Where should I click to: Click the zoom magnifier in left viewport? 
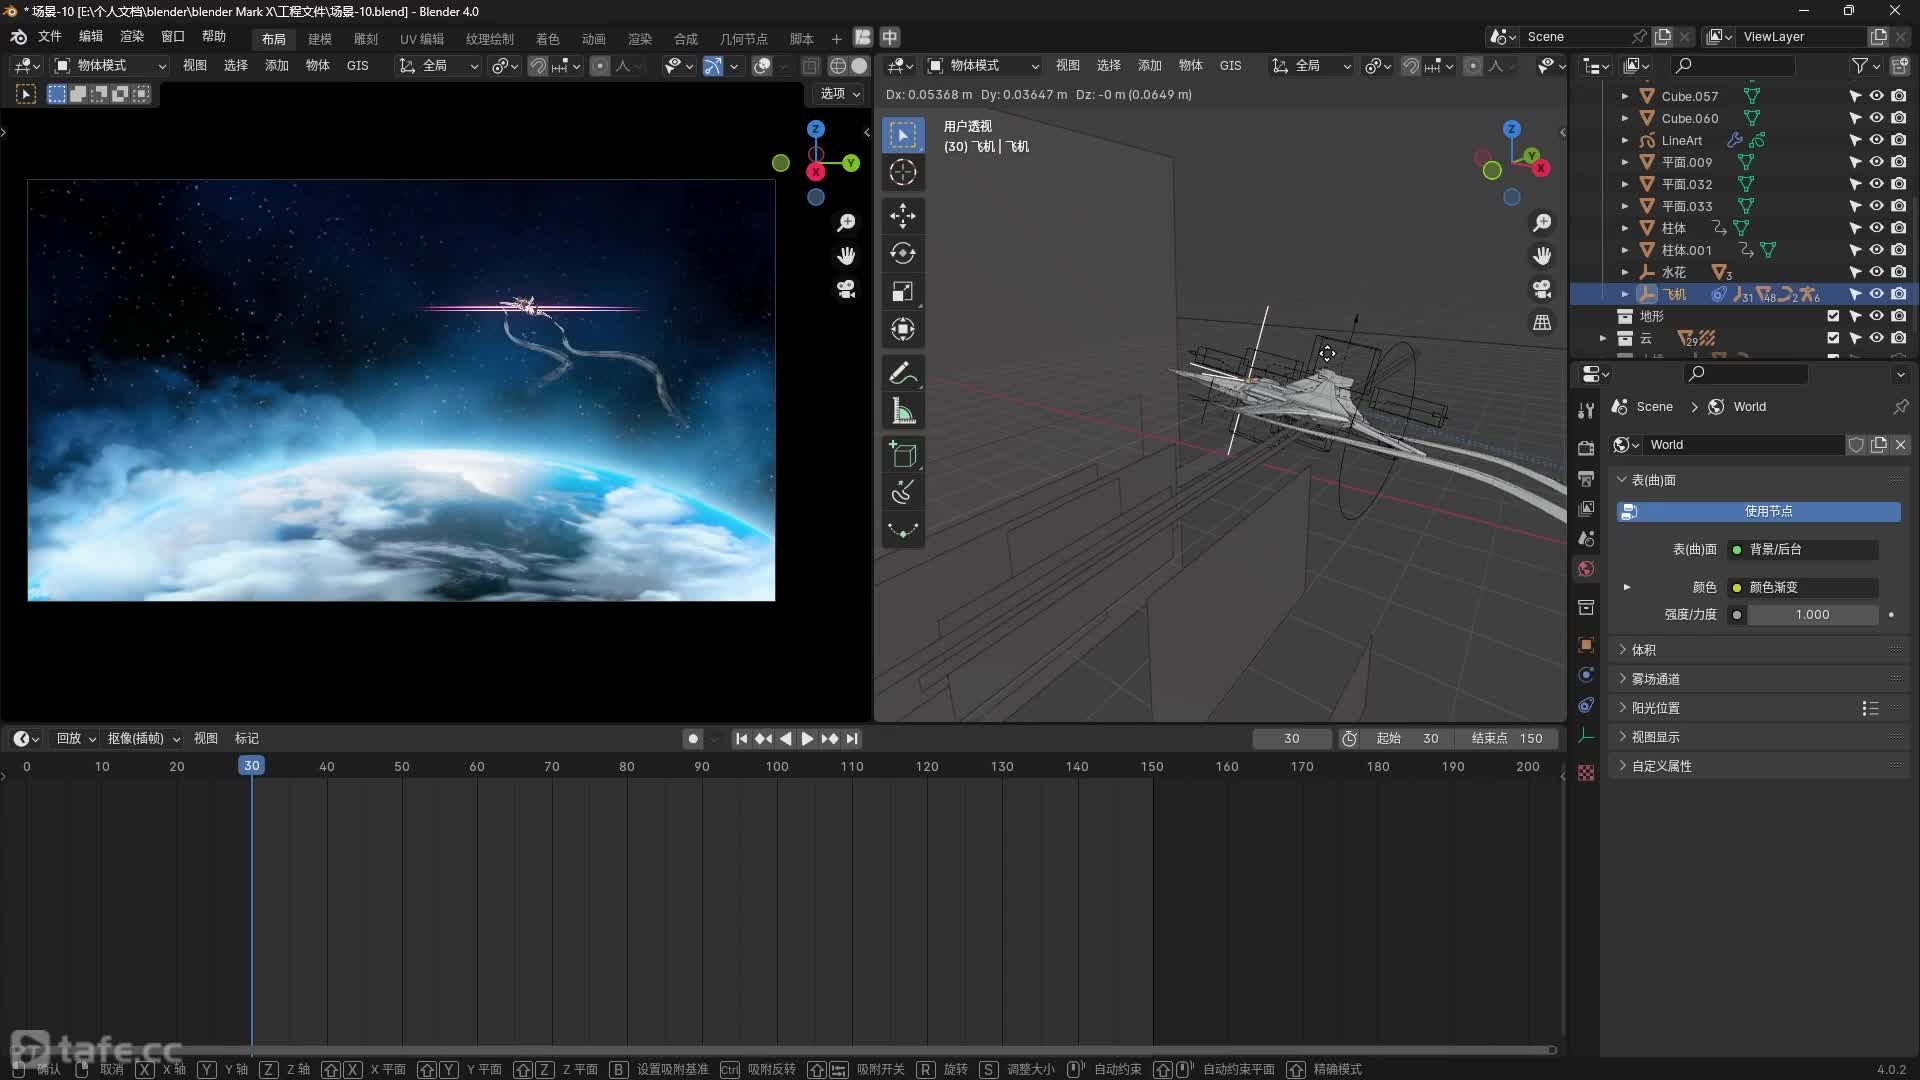click(846, 222)
